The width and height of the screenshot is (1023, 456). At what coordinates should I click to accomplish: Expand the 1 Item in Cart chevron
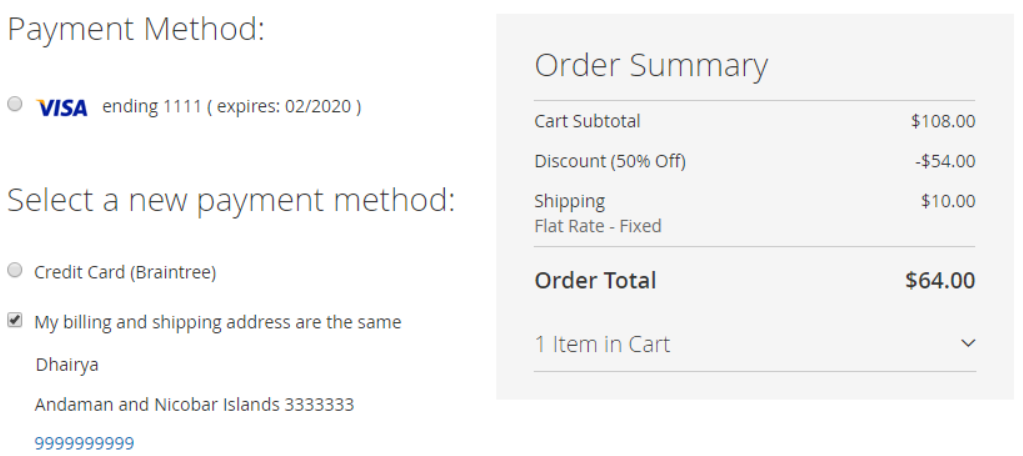[968, 343]
